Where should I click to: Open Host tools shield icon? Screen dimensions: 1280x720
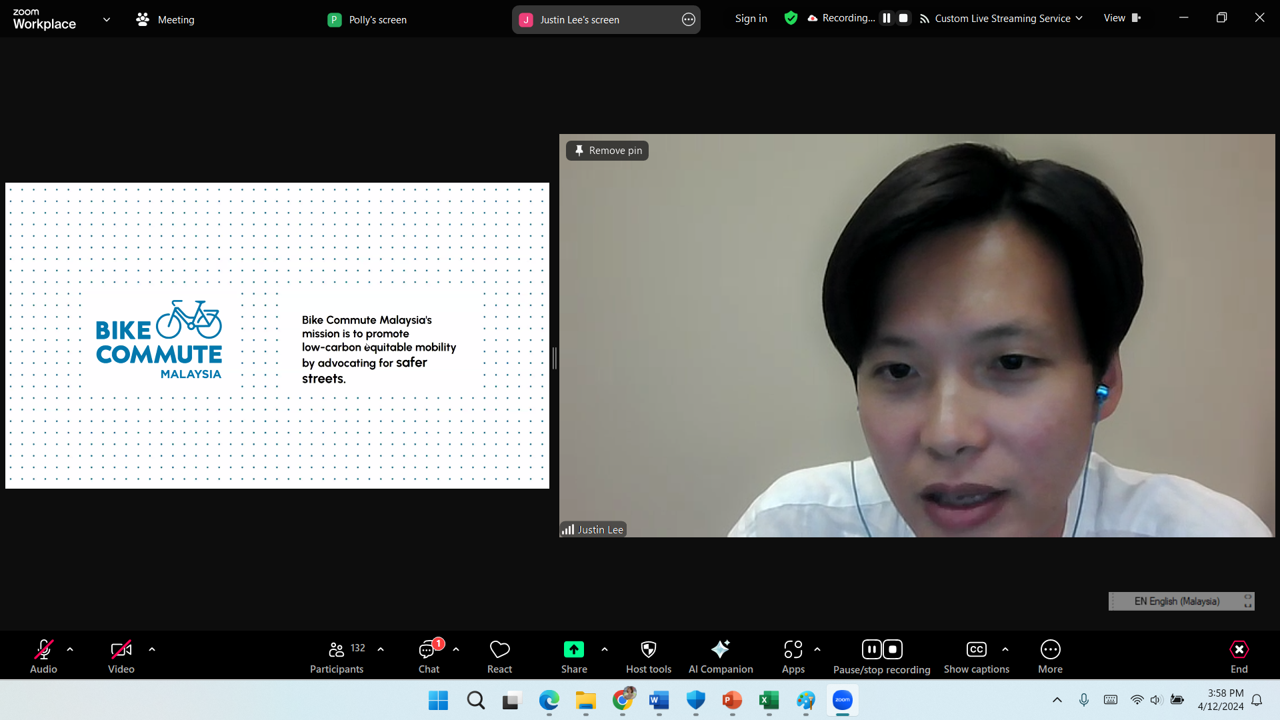point(648,656)
